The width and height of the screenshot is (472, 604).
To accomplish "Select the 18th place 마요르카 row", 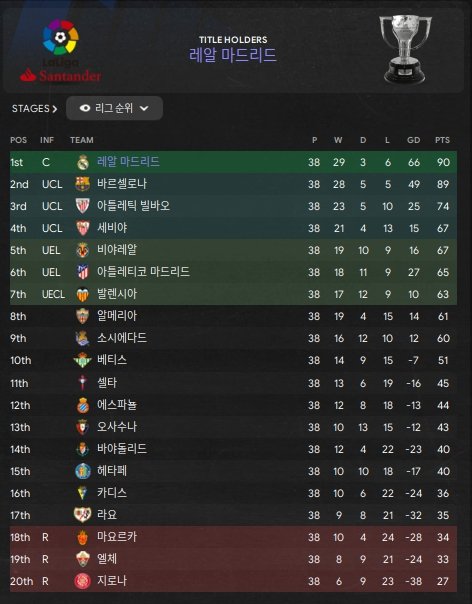I will click(233, 537).
